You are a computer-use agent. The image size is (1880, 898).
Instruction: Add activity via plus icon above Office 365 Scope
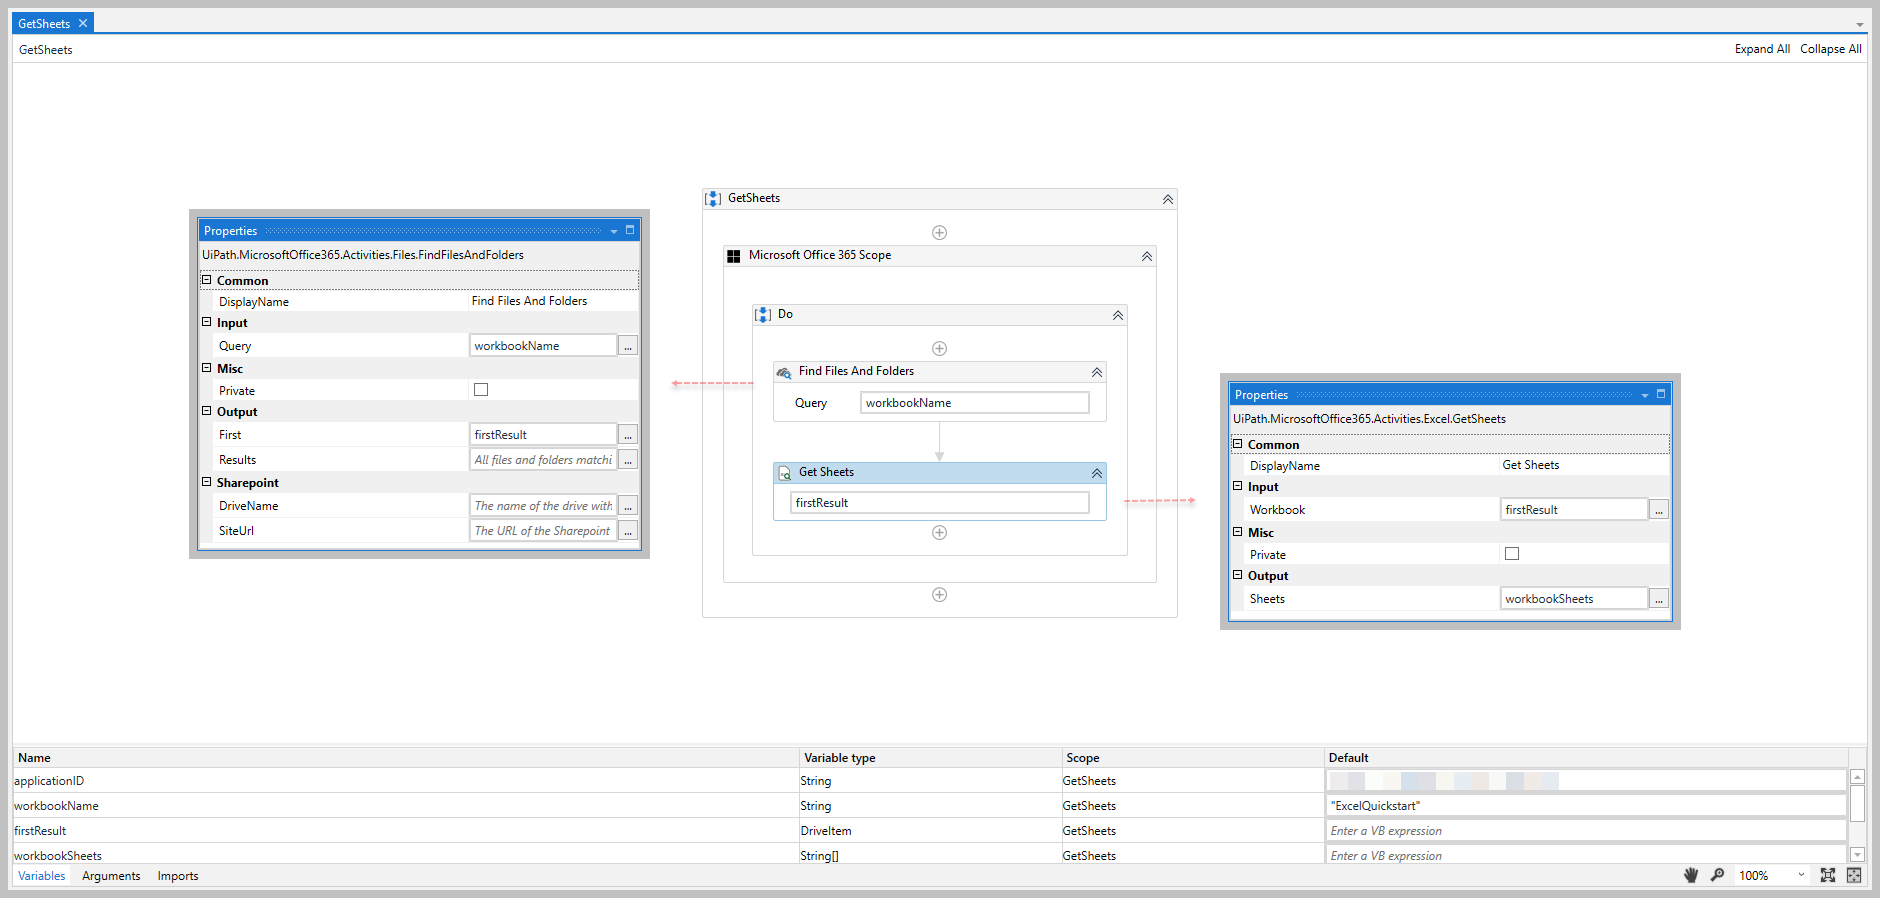tap(939, 233)
